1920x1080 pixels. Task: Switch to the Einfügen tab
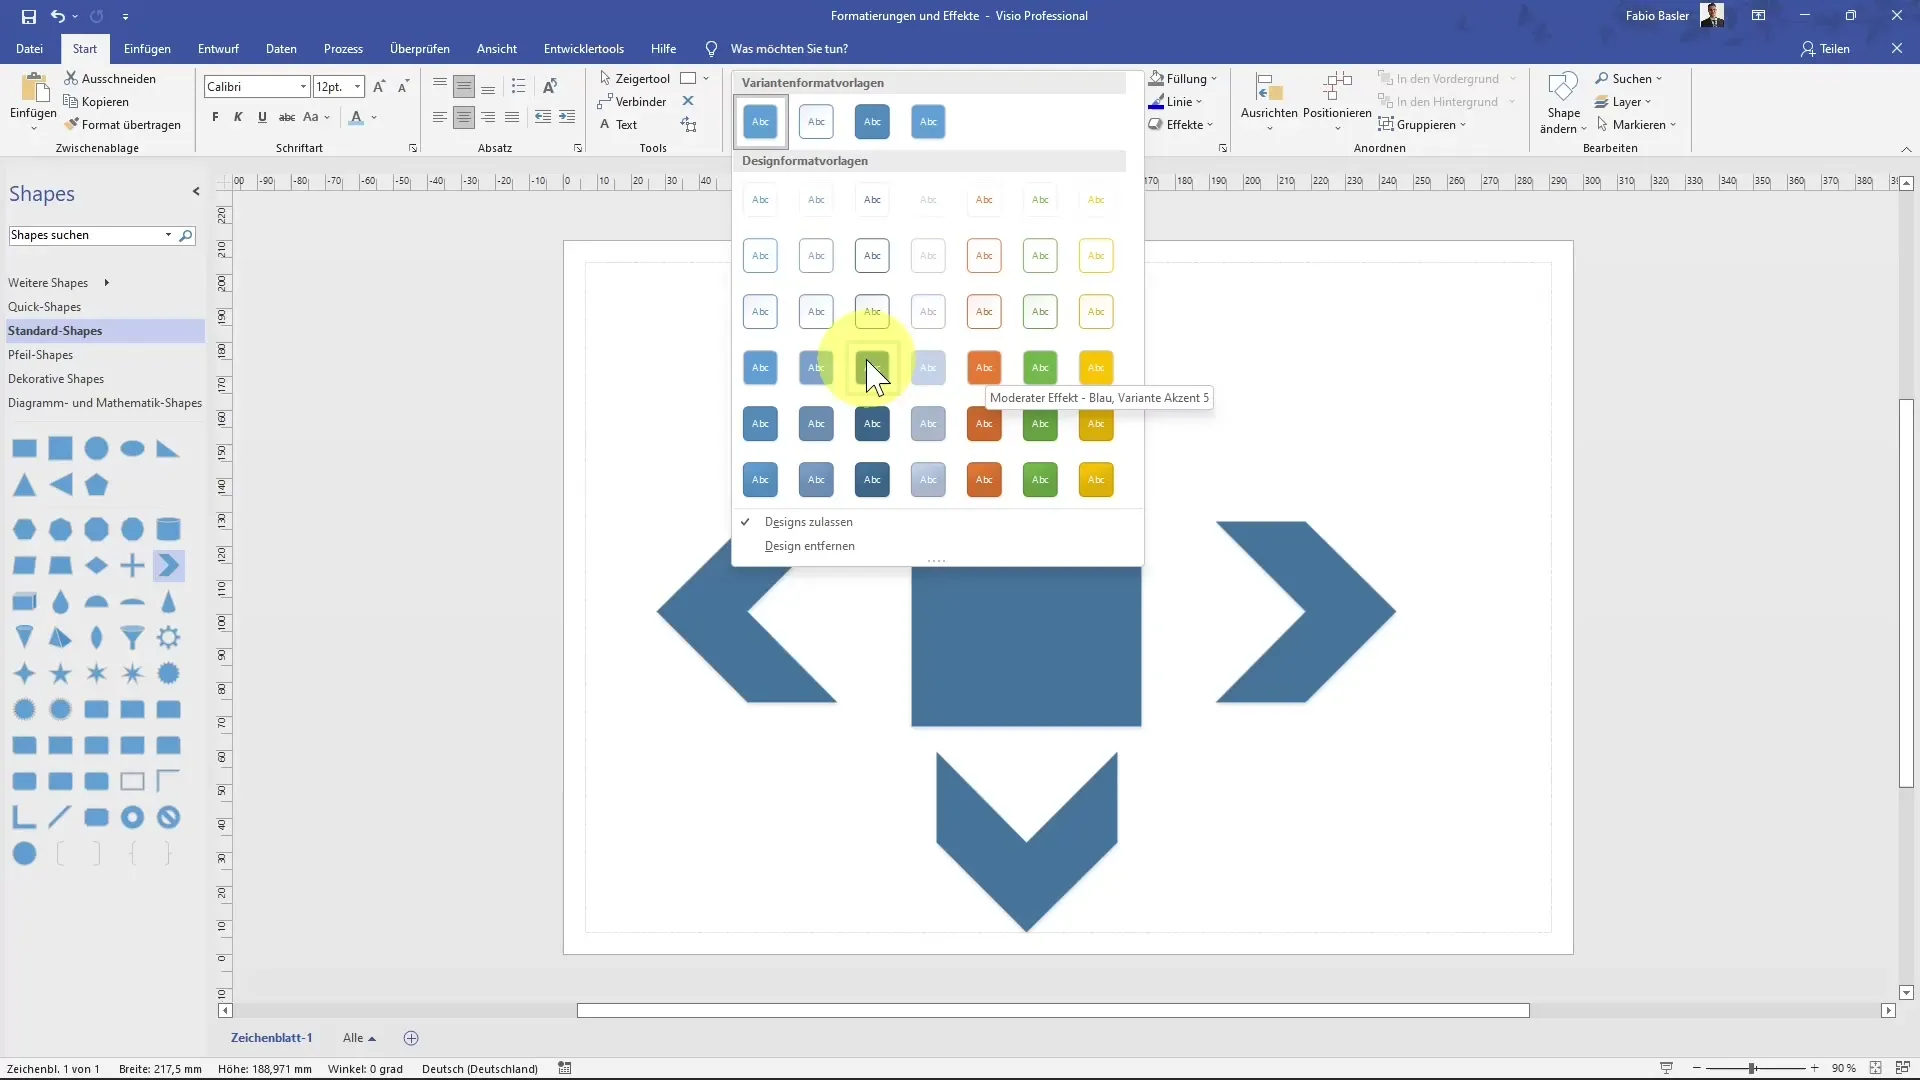(x=147, y=48)
